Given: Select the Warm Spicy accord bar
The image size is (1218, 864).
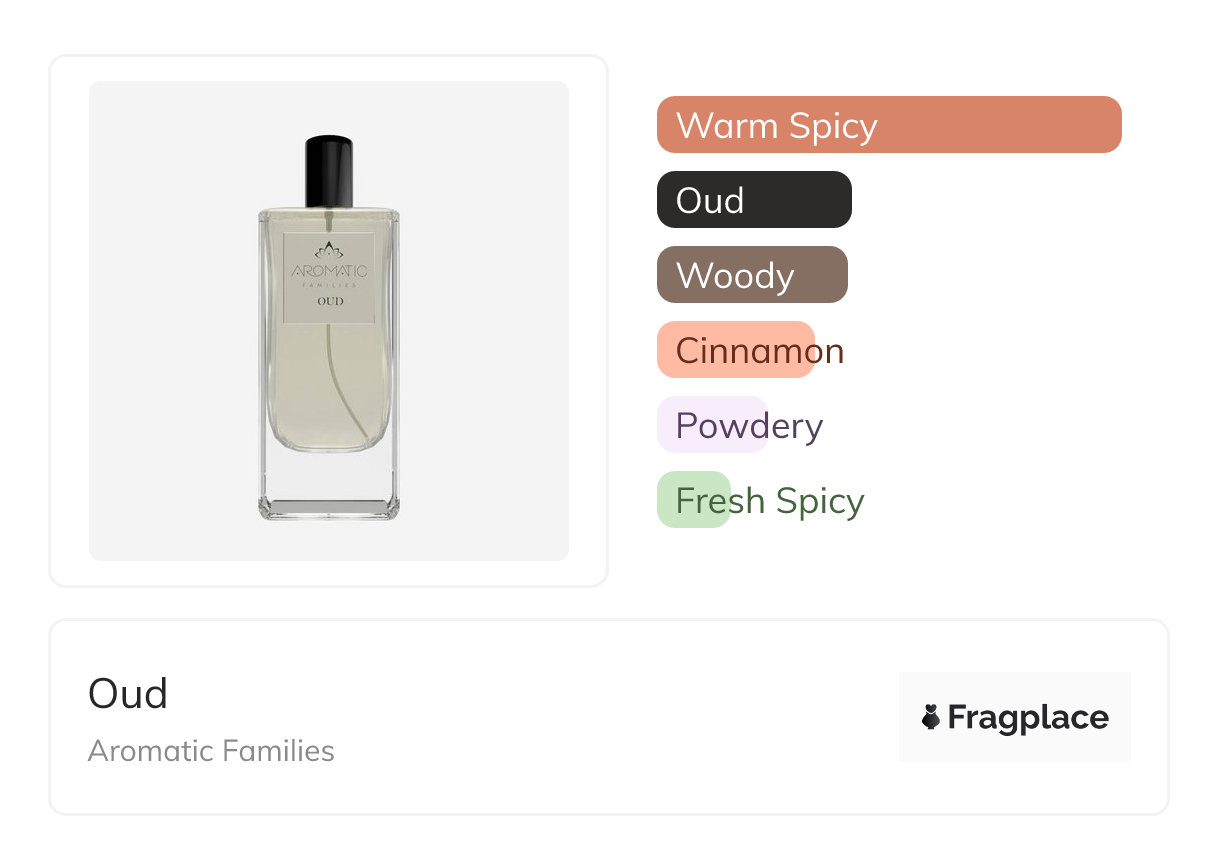Looking at the screenshot, I should click(x=888, y=125).
